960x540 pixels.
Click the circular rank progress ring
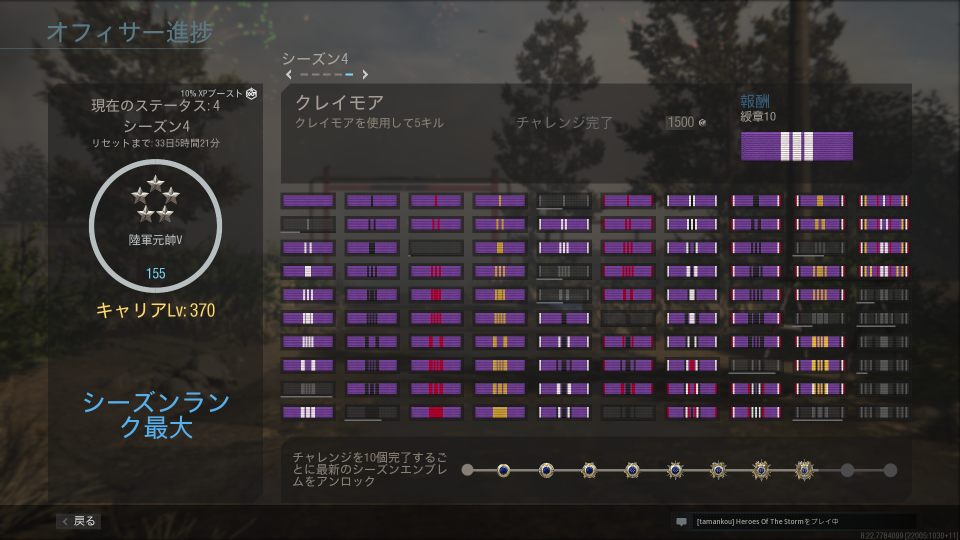156,226
